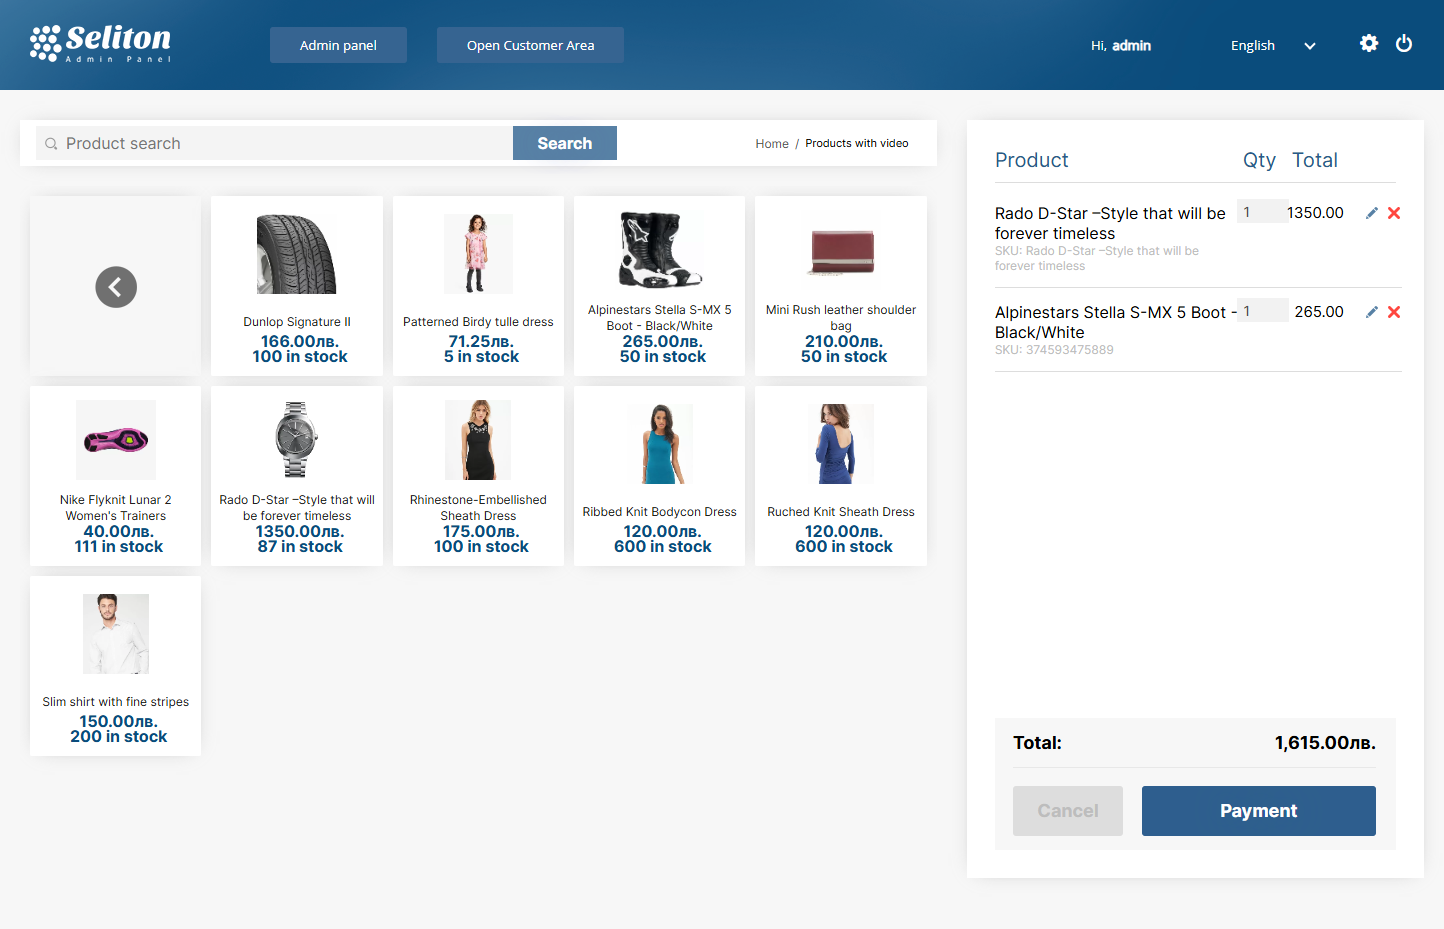Click the Seliton logo

tap(101, 44)
